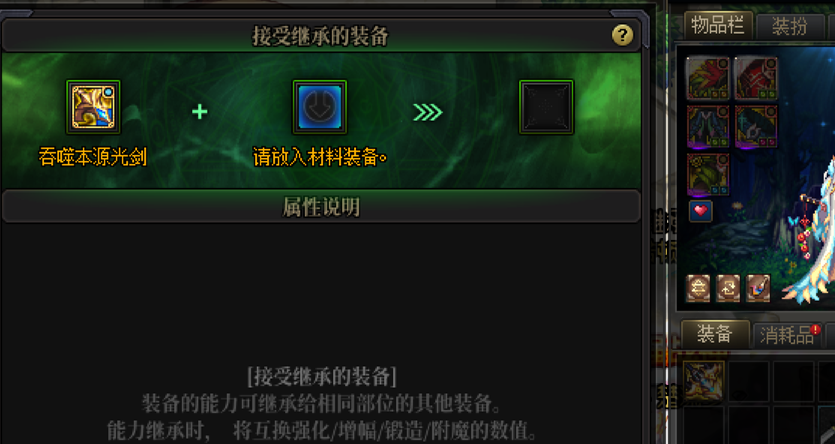
Task: Select the equipped red shoulder armor icon
Action: pyautogui.click(x=708, y=79)
